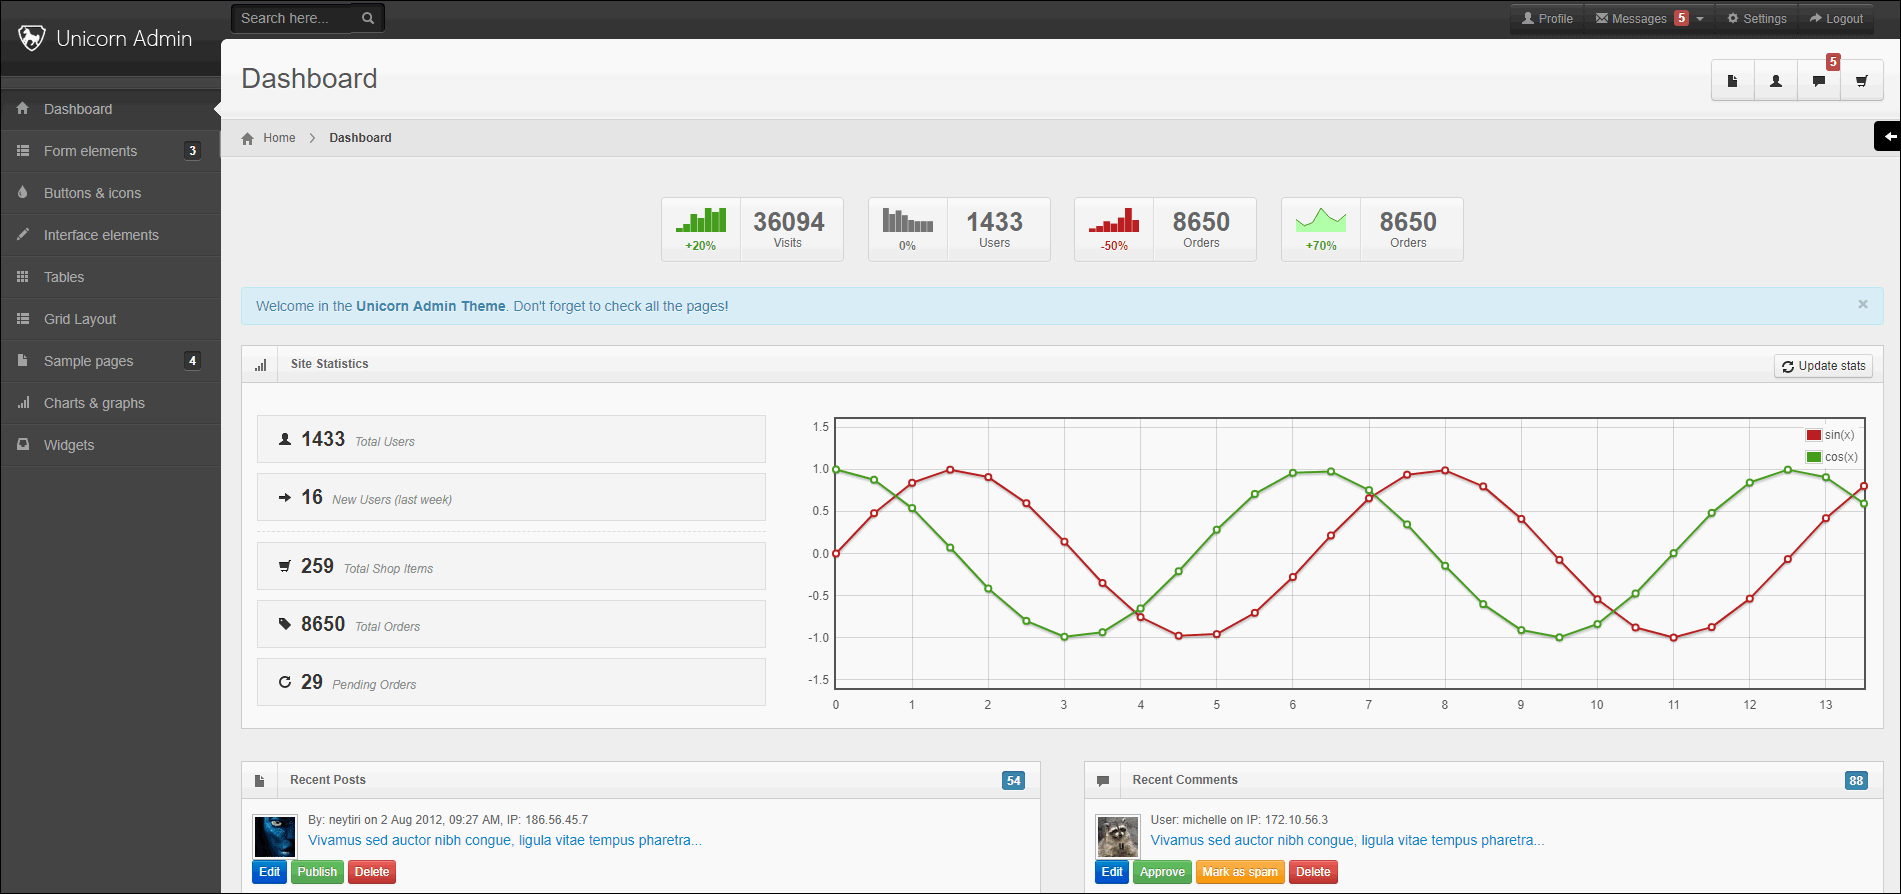Click the Site Statistics chart icon

pyautogui.click(x=261, y=365)
